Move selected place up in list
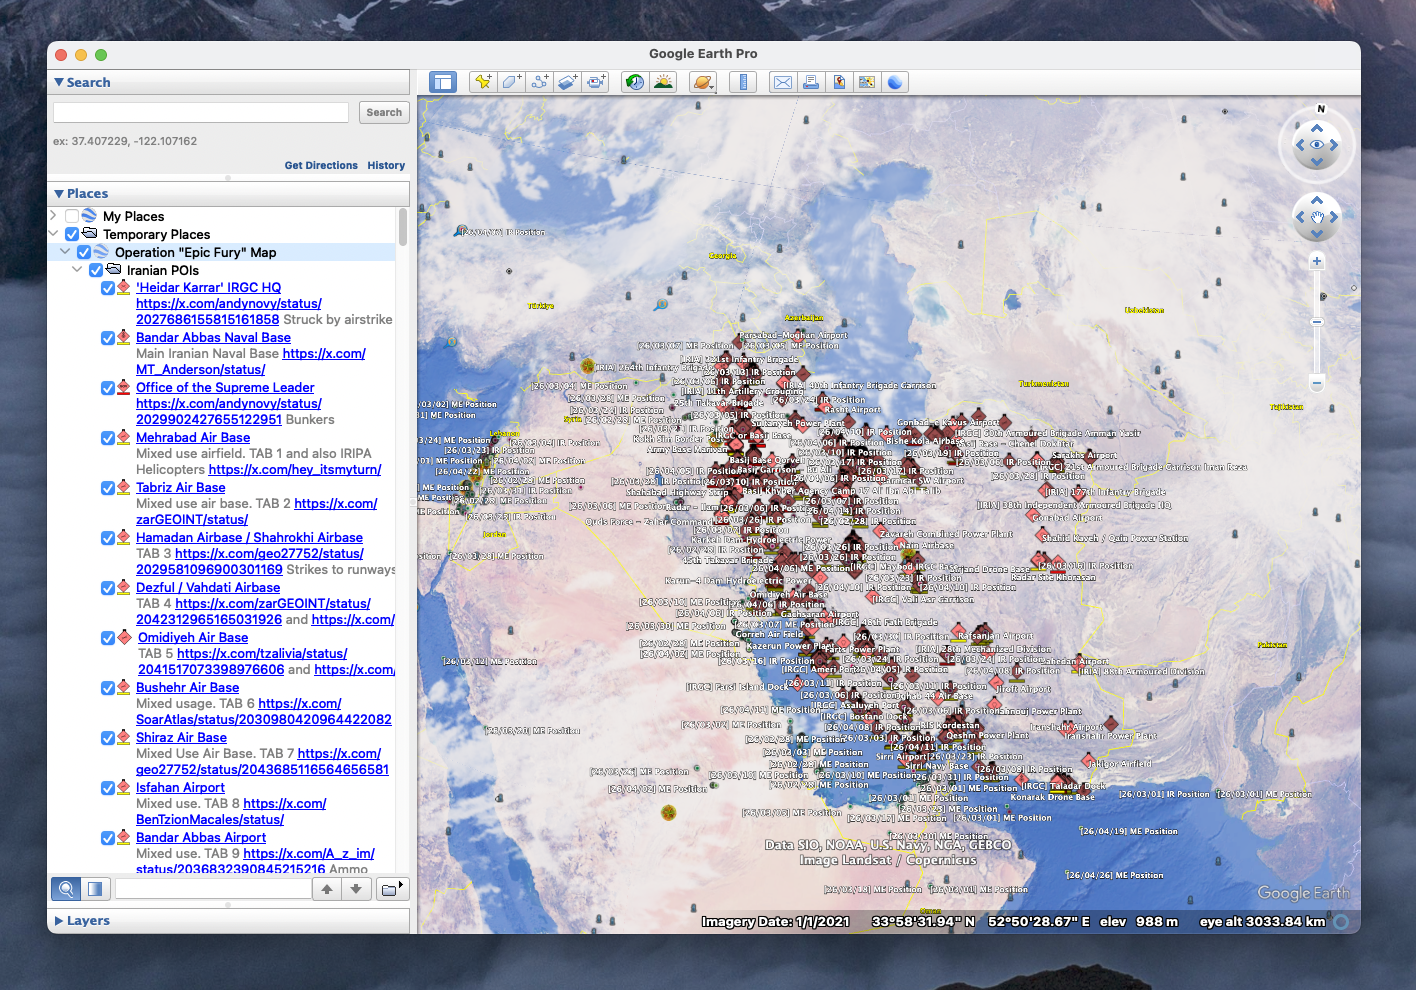The image size is (1416, 990). coord(327,888)
